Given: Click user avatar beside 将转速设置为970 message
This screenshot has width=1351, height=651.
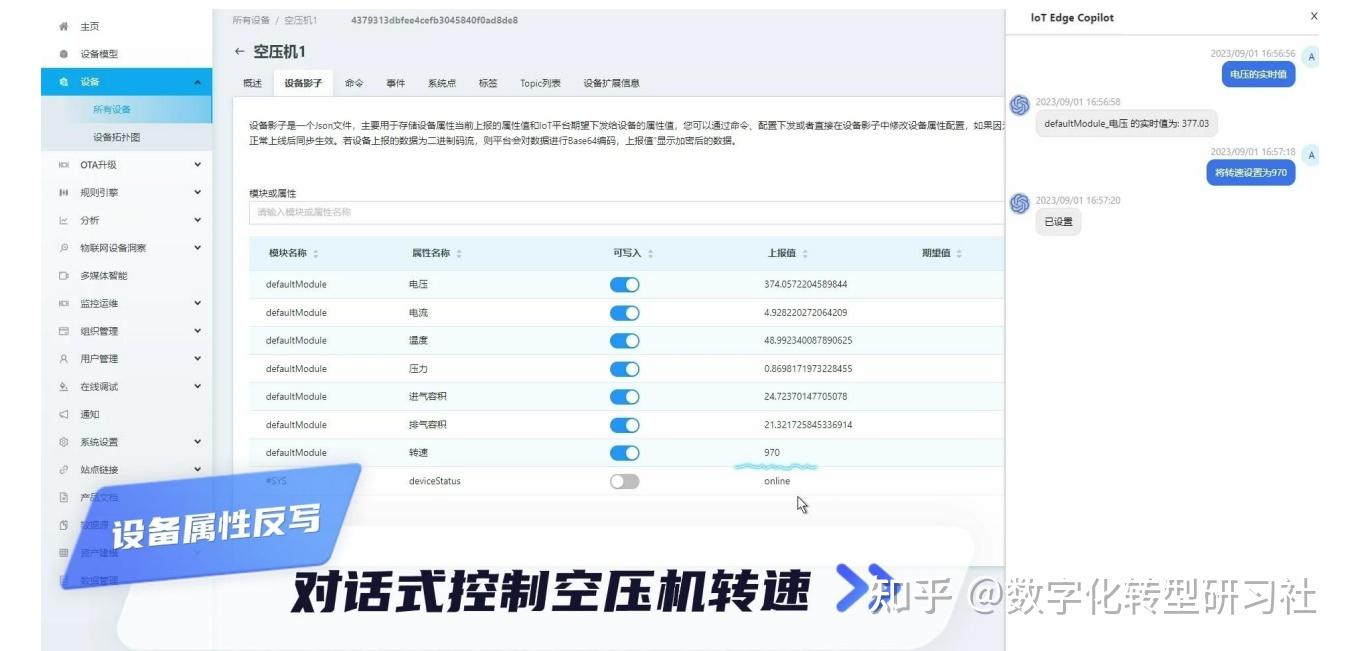Looking at the screenshot, I should (1311, 155).
